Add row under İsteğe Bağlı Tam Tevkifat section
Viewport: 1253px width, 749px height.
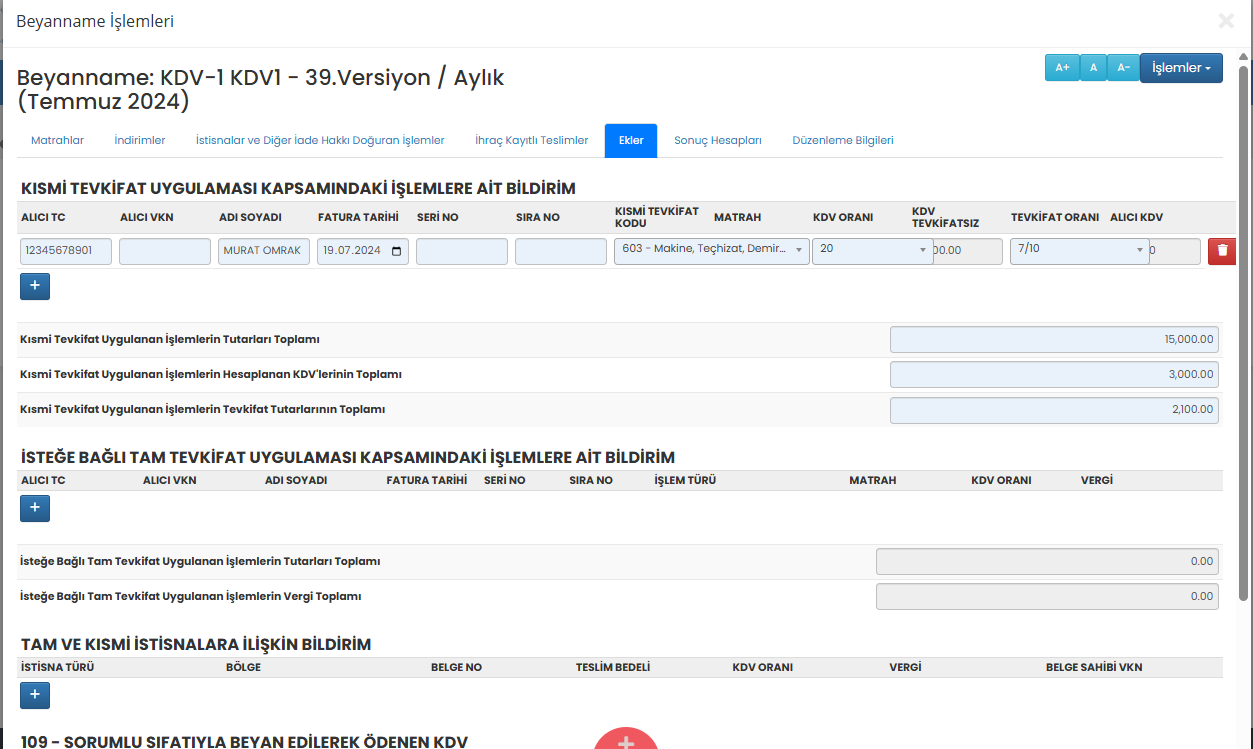[35, 509]
